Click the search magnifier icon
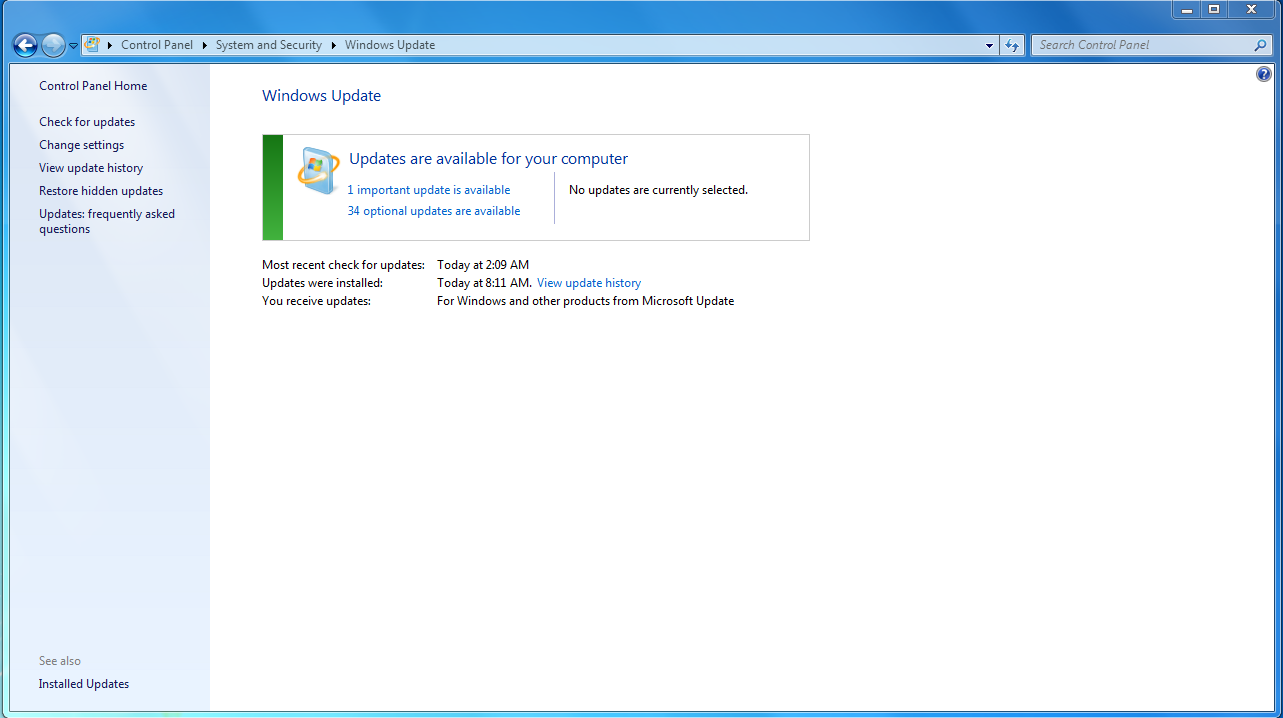Viewport: 1283px width, 718px height. point(1261,45)
